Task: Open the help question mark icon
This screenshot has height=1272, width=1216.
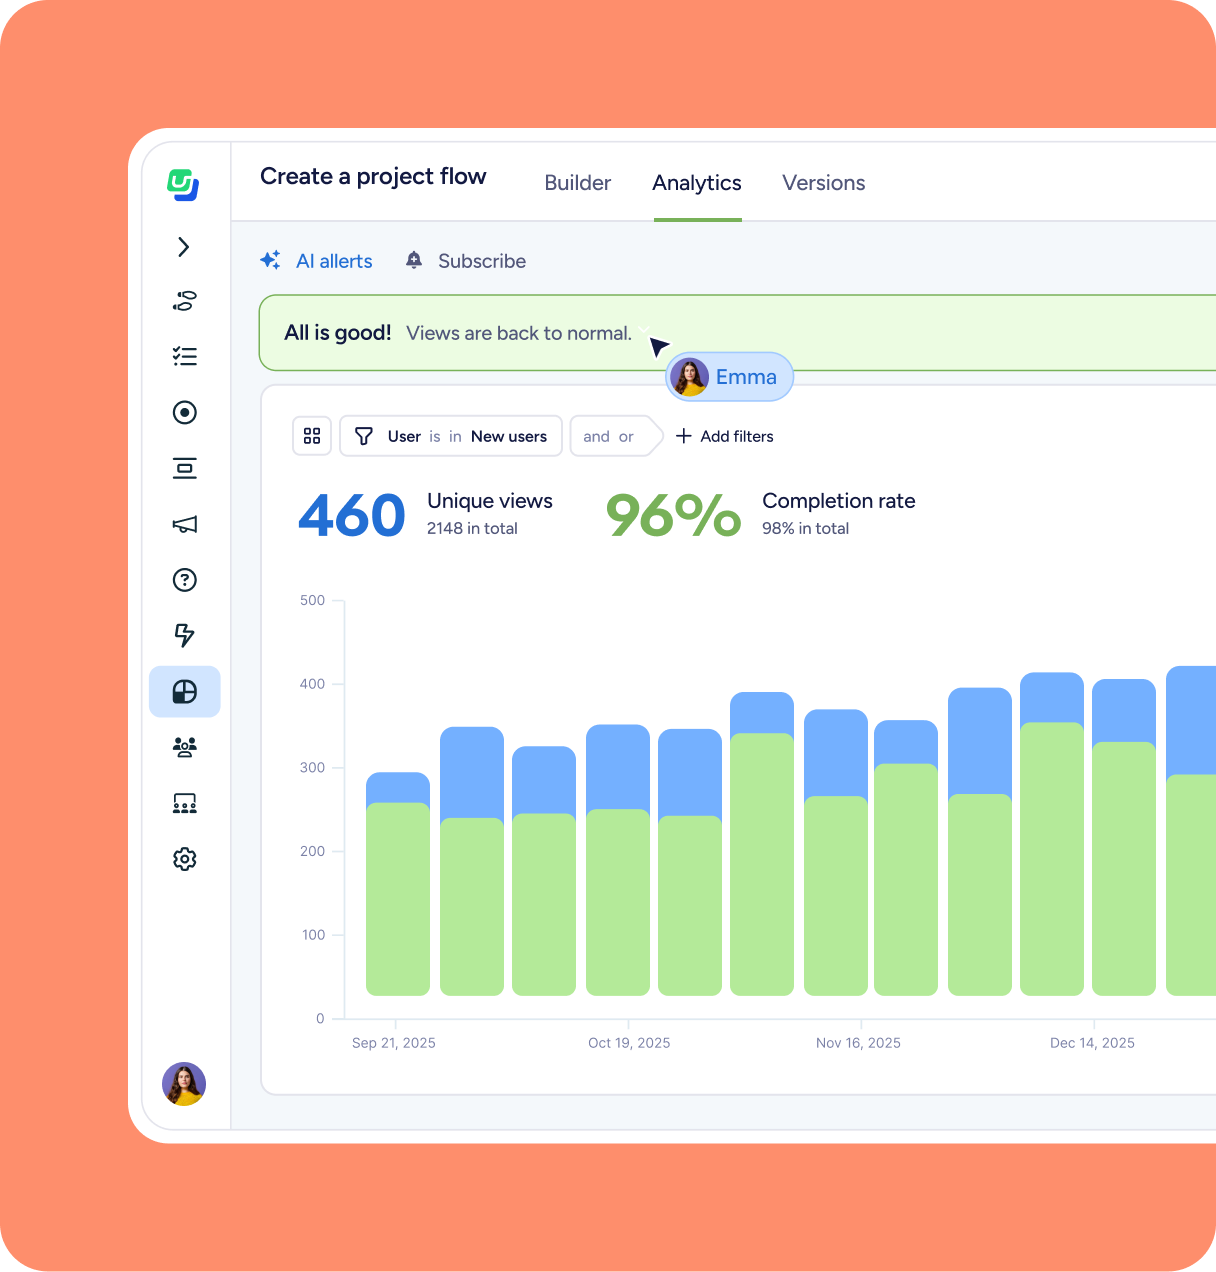Action: pyautogui.click(x=184, y=580)
